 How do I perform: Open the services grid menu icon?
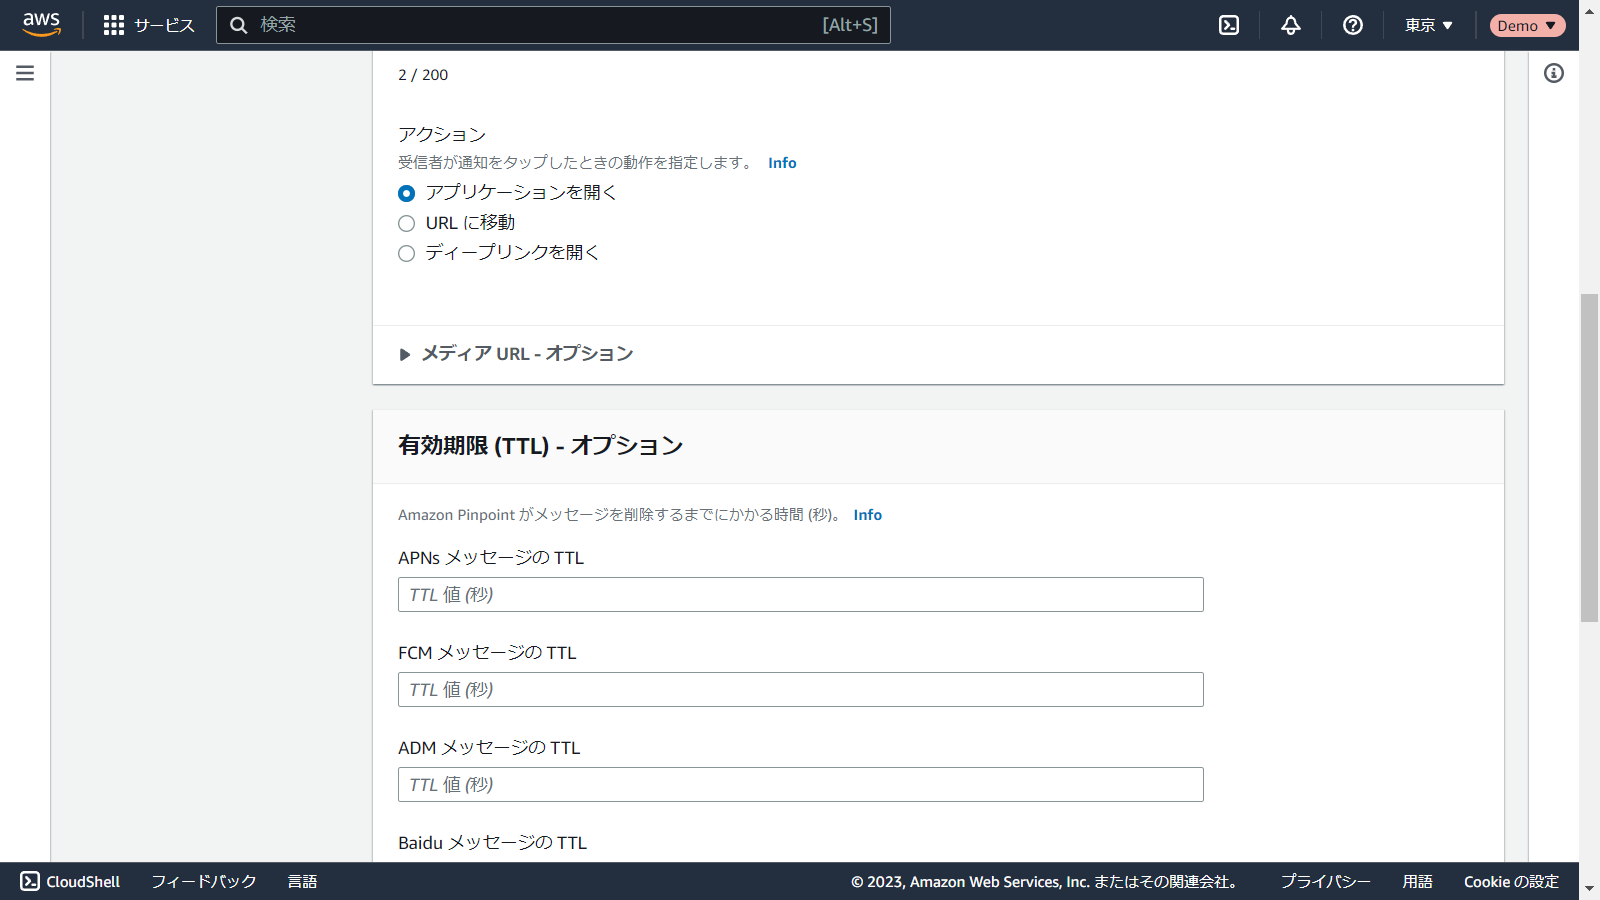coord(114,25)
